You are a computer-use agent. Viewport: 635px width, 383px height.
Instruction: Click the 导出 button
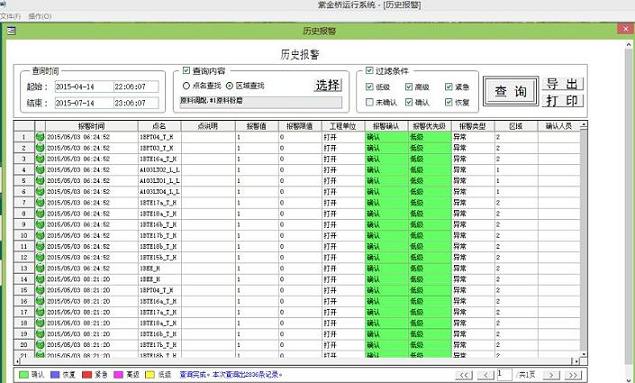(x=563, y=84)
